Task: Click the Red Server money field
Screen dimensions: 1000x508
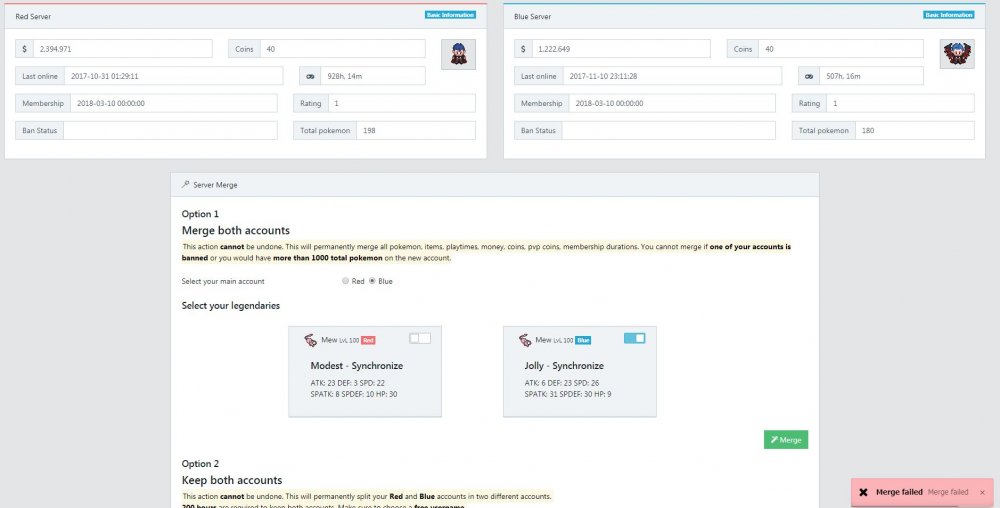Action: [122, 49]
